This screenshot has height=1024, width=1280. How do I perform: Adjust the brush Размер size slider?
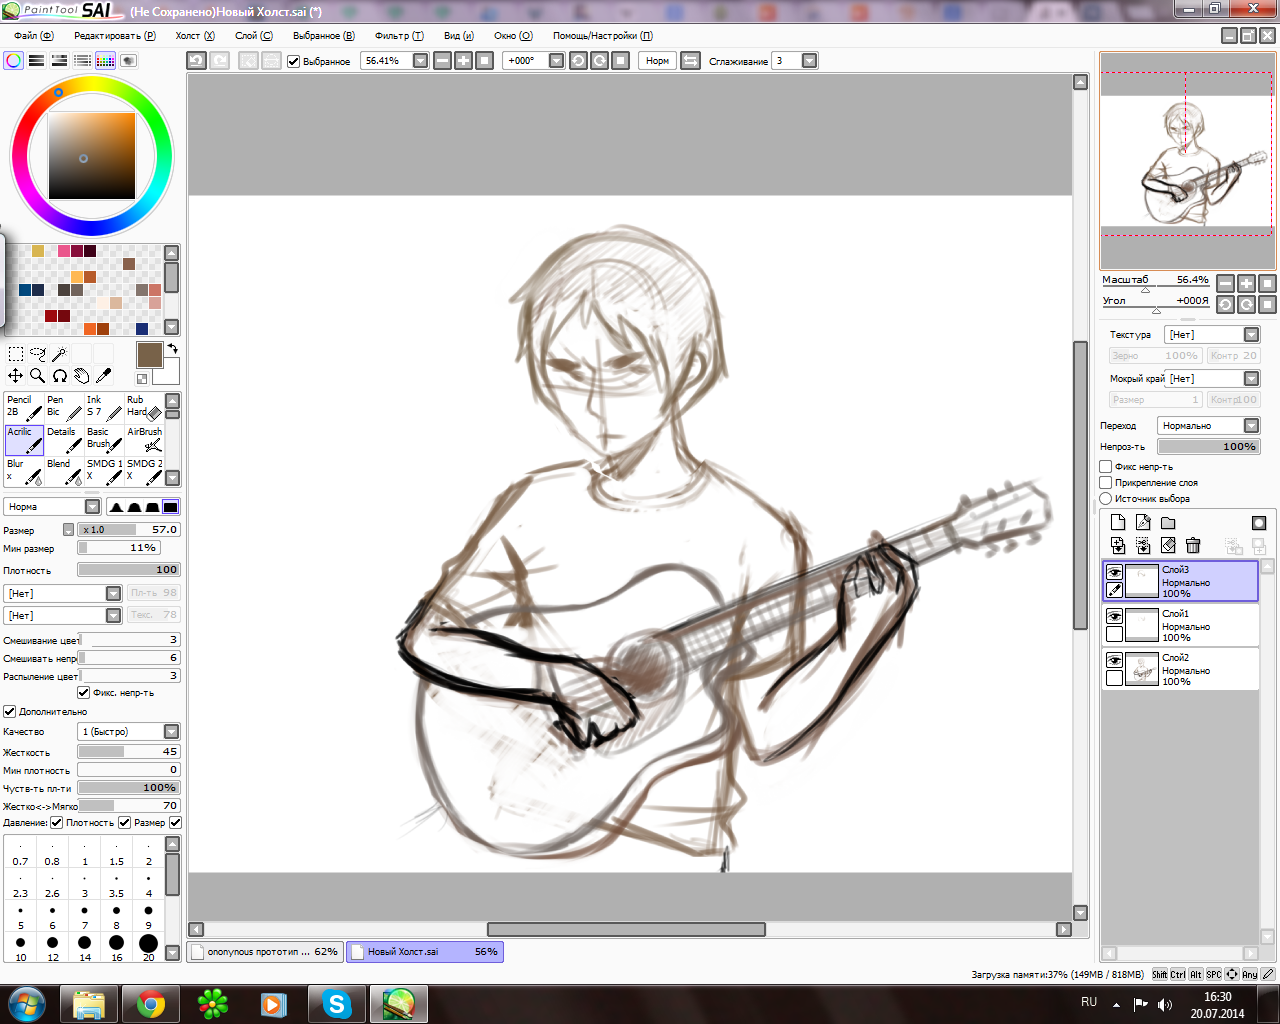pyautogui.click(x=129, y=530)
